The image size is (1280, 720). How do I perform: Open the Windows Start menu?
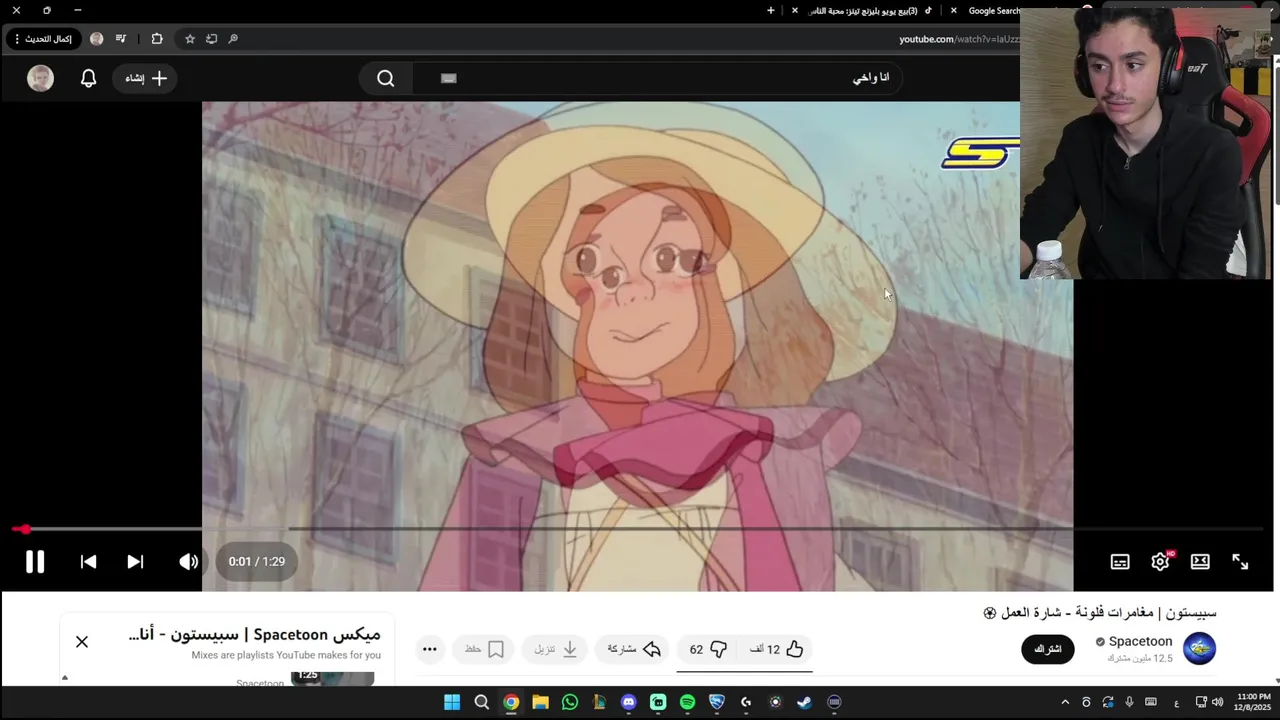[452, 702]
